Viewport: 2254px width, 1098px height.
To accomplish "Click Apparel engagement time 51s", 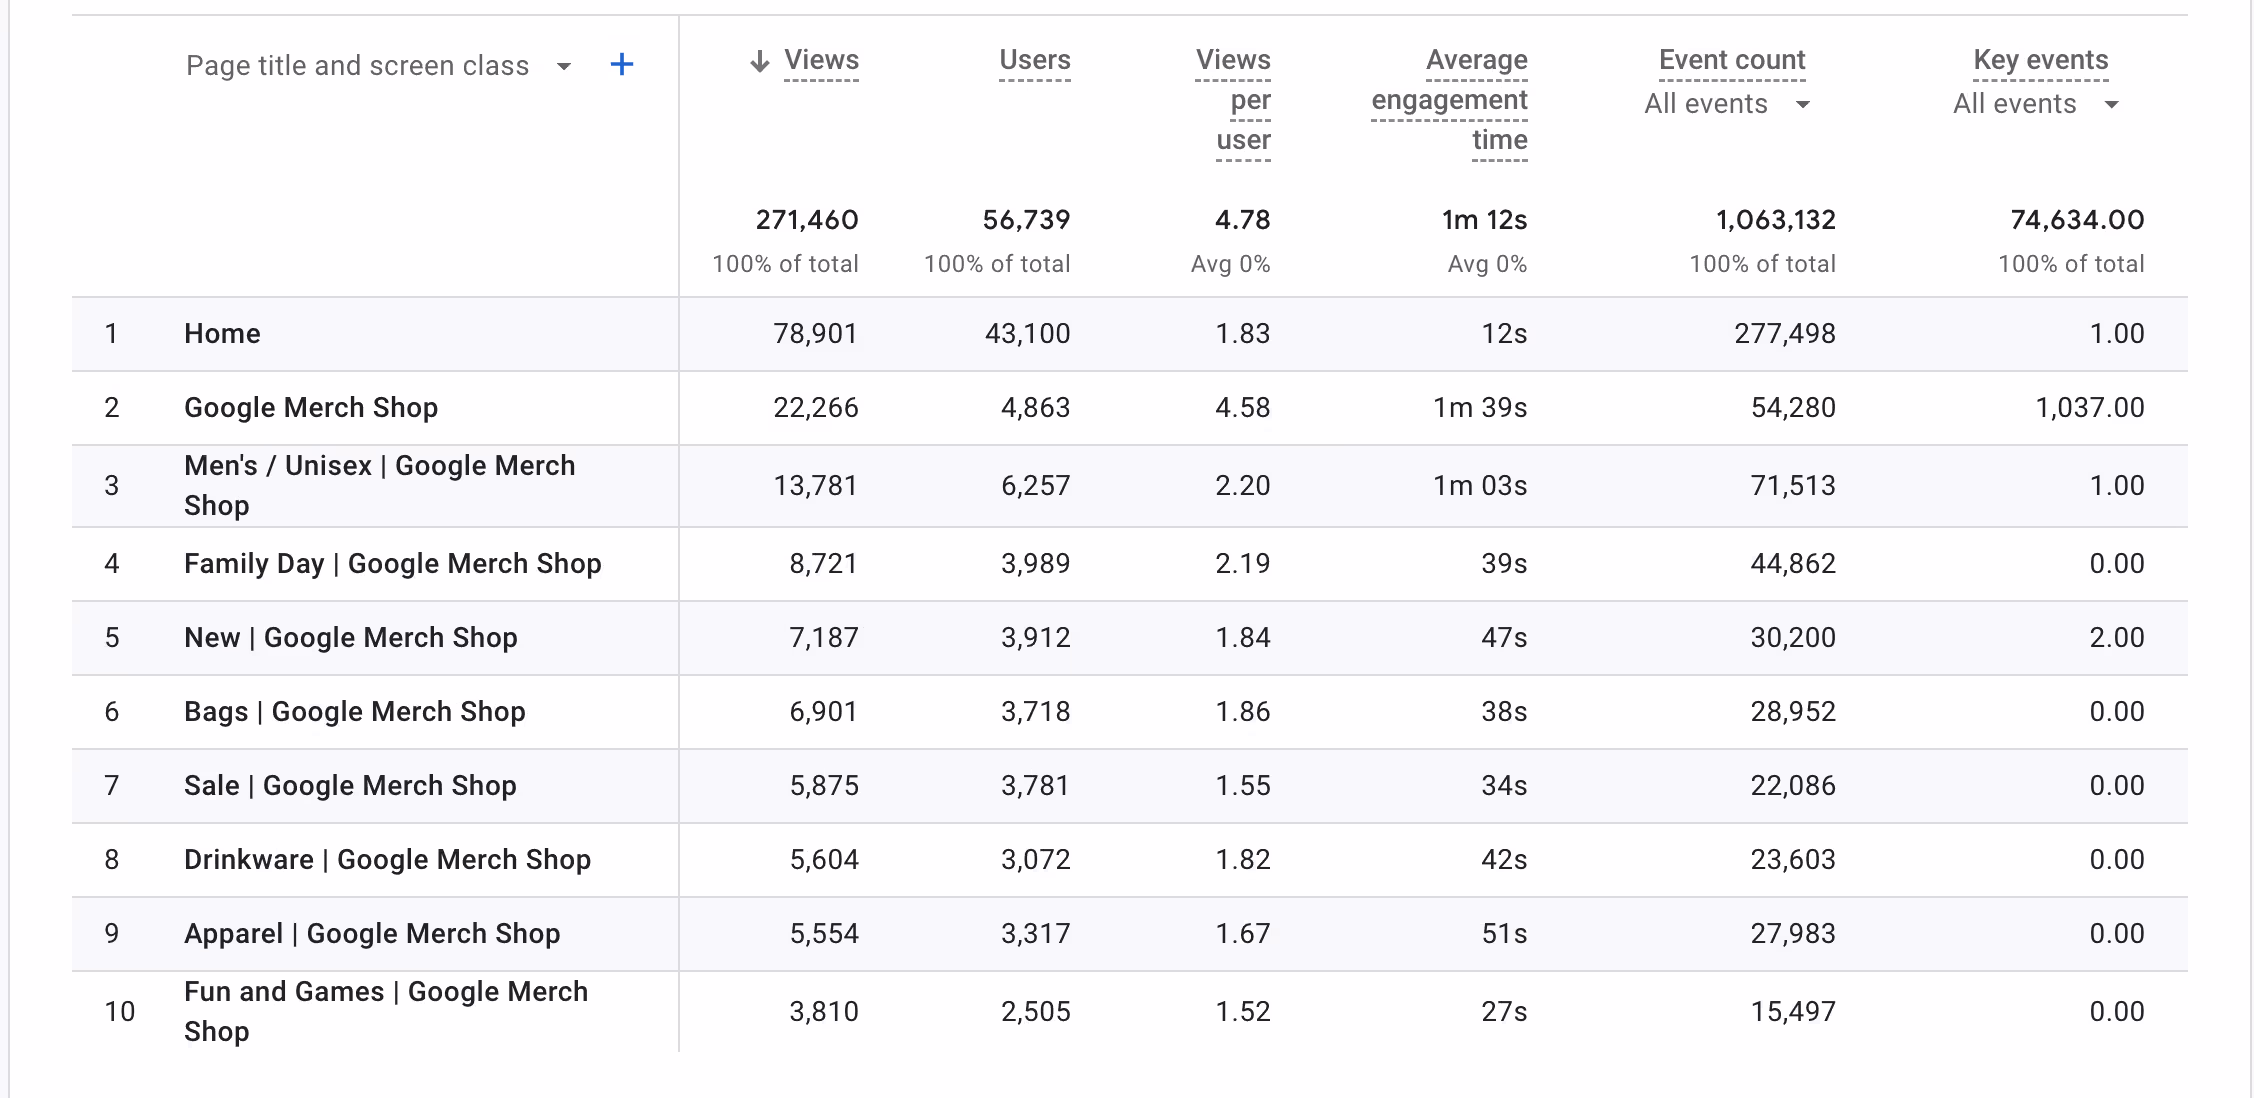I will 1504,934.
